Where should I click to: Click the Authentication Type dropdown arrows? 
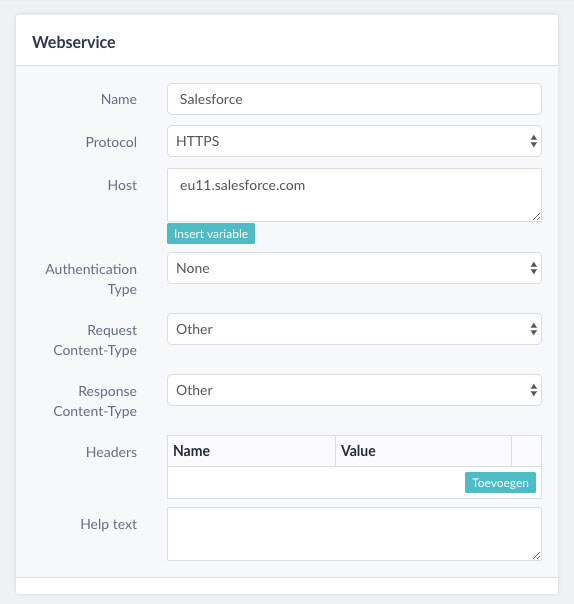coord(533,268)
